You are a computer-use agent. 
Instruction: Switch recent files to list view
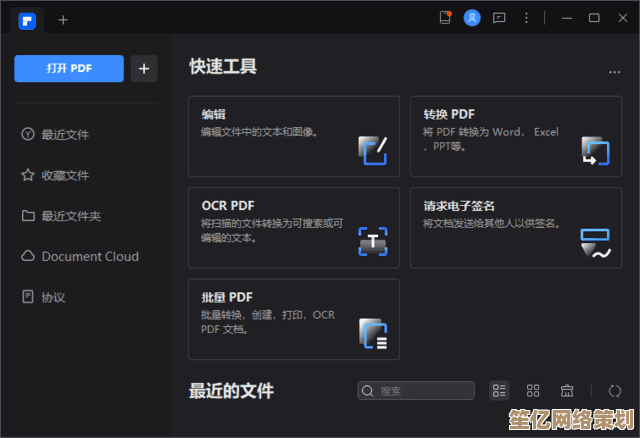tap(500, 391)
